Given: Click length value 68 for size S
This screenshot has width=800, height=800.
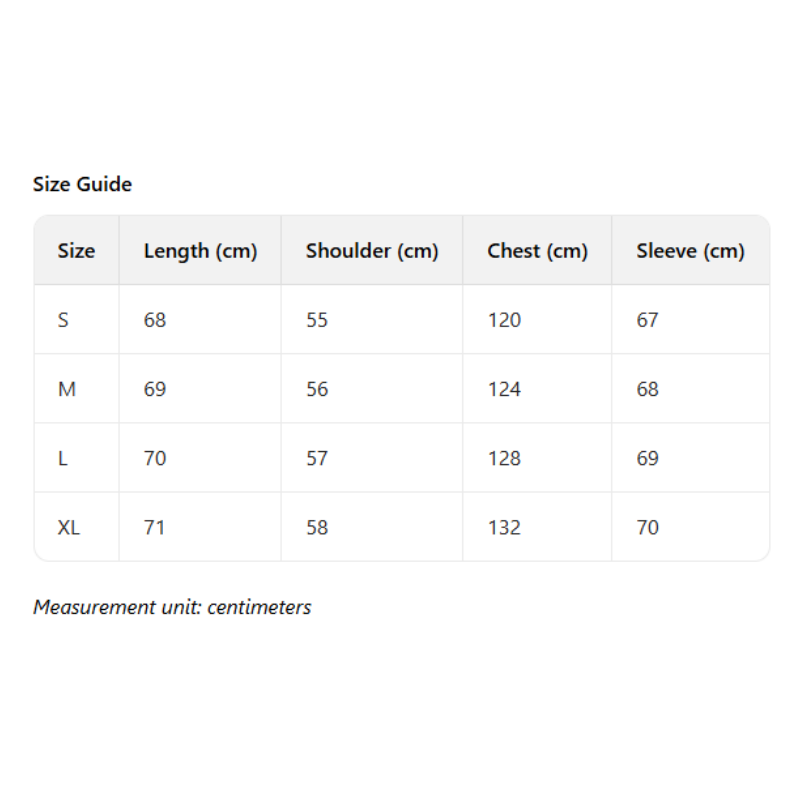Looking at the screenshot, I should pos(155,320).
